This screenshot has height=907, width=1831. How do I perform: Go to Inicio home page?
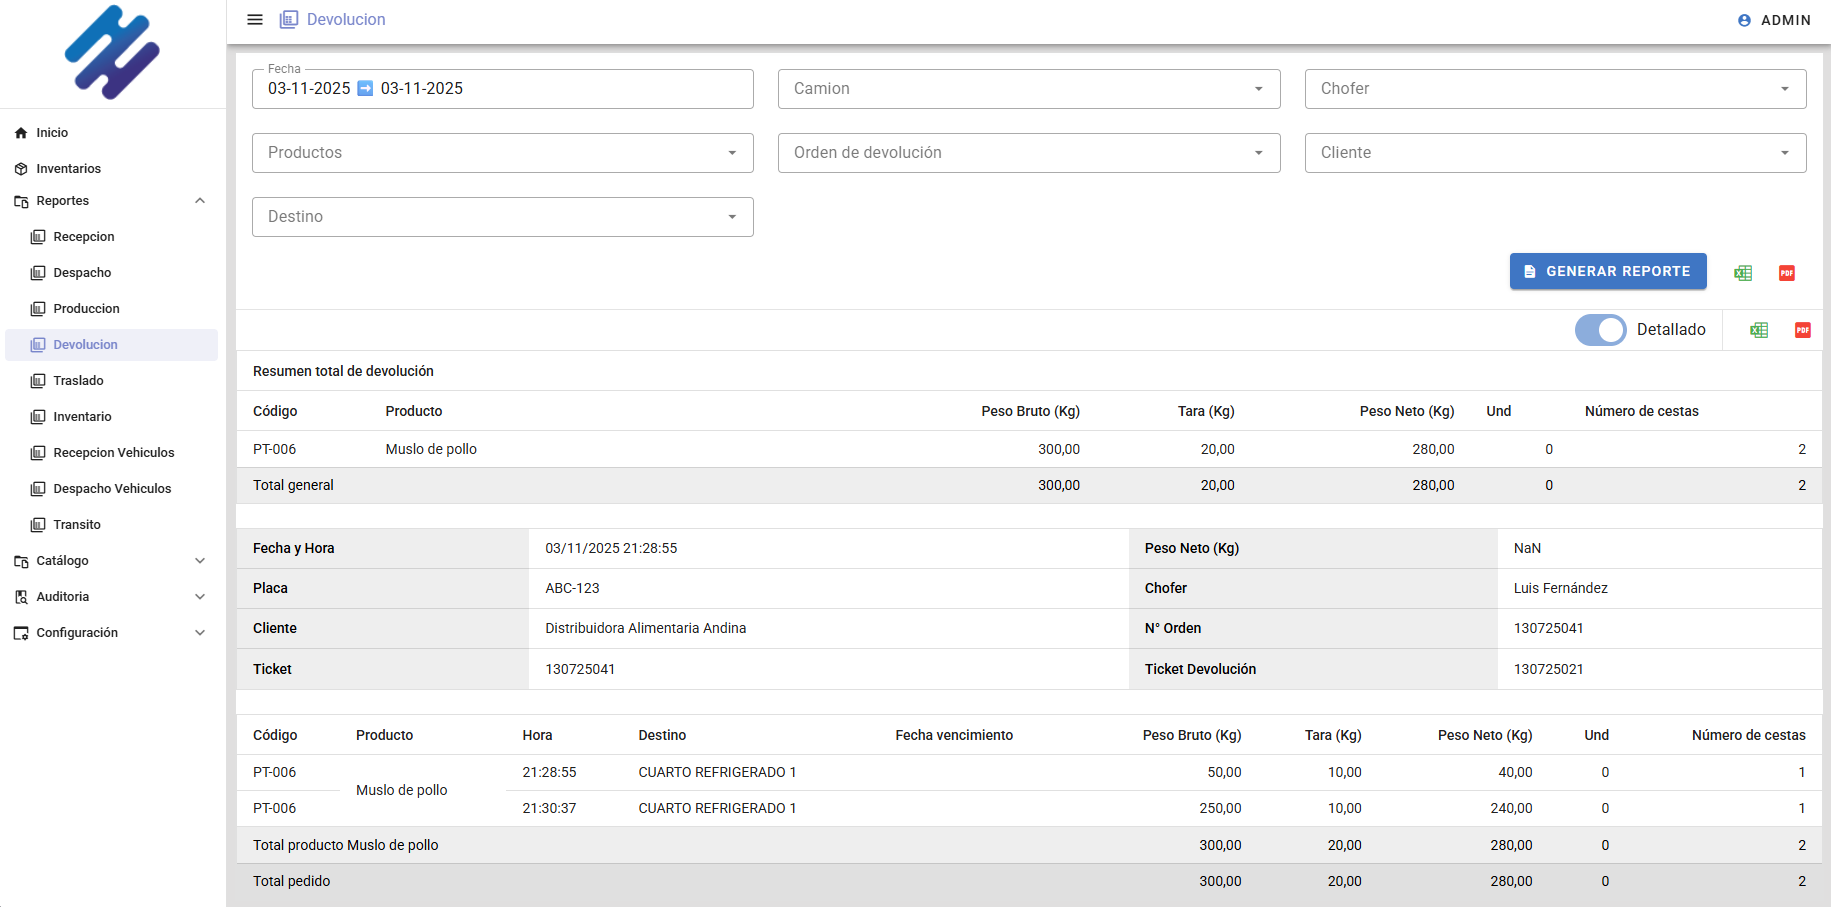coord(52,133)
